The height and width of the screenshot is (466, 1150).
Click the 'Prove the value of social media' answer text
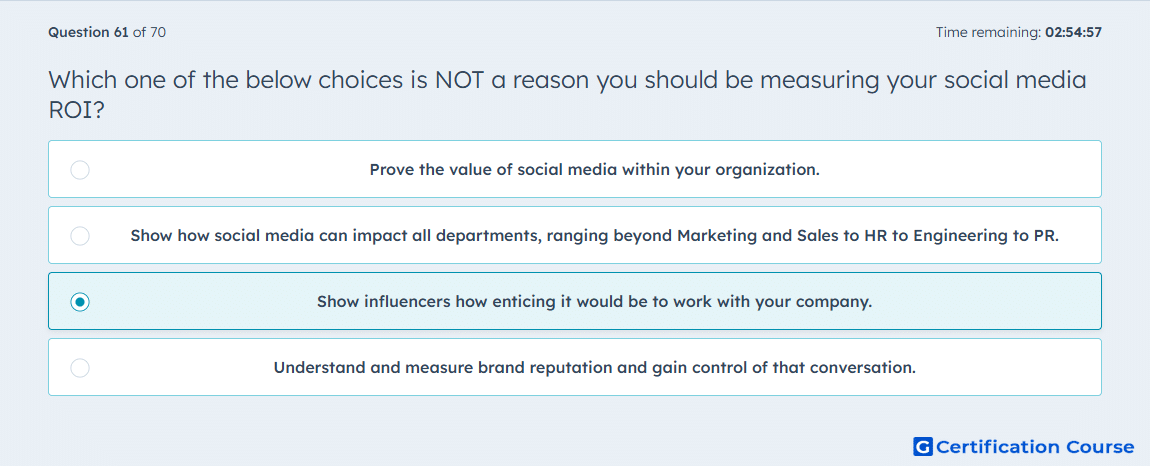point(594,170)
